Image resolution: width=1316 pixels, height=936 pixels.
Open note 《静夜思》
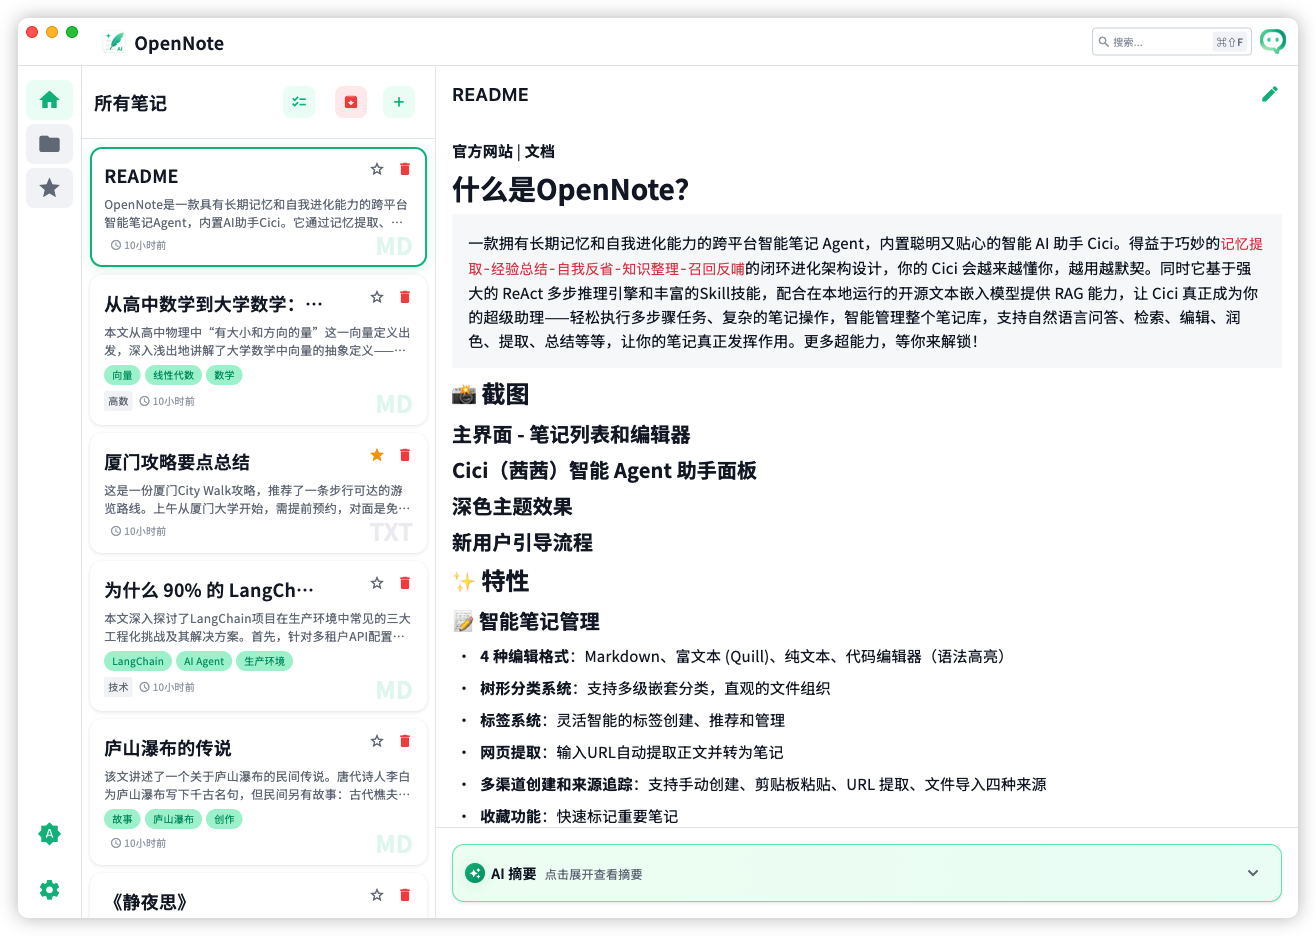(258, 896)
